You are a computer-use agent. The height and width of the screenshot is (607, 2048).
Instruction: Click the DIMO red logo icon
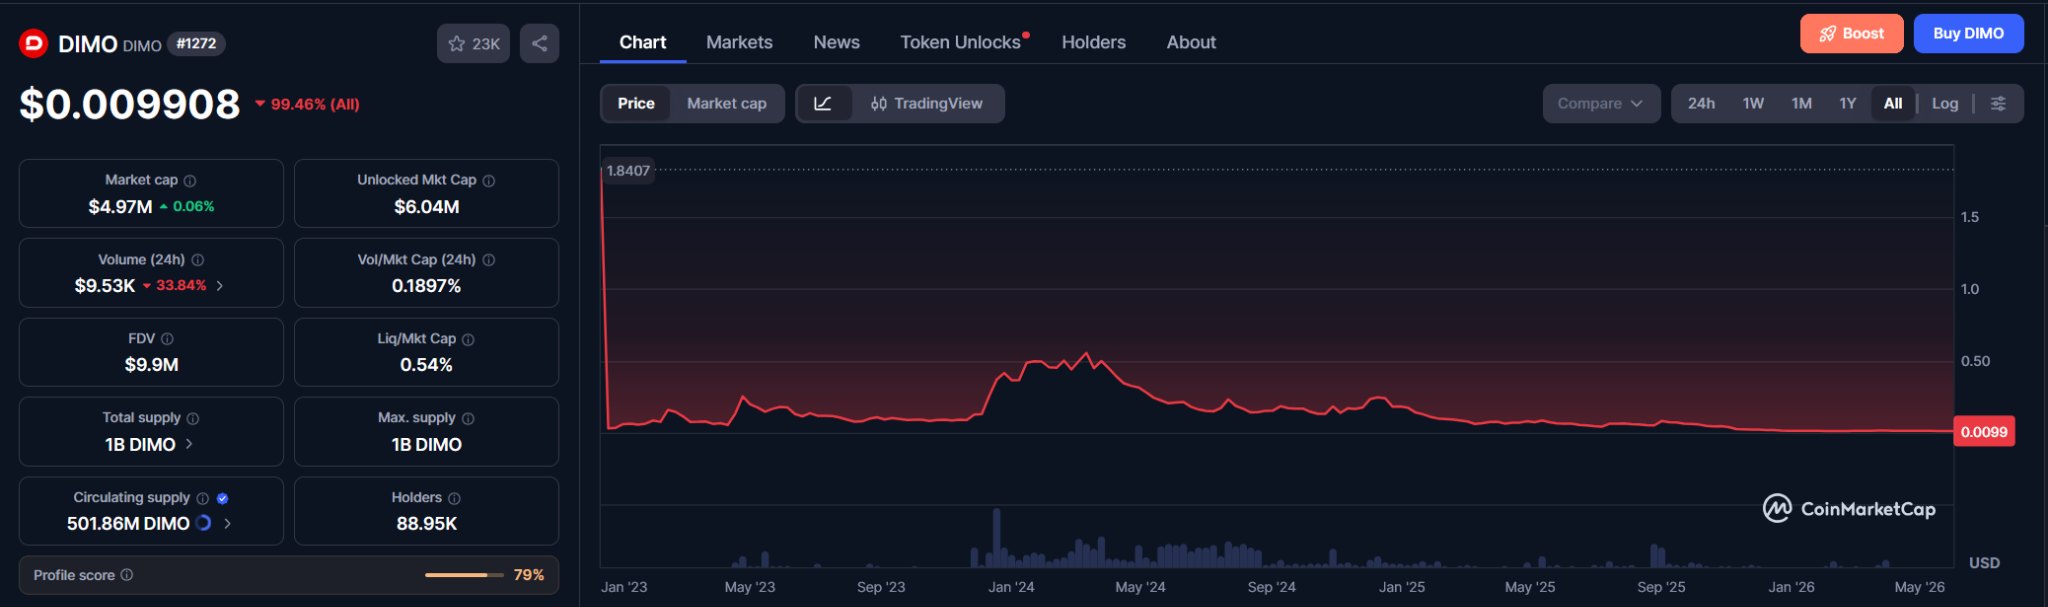[33, 43]
